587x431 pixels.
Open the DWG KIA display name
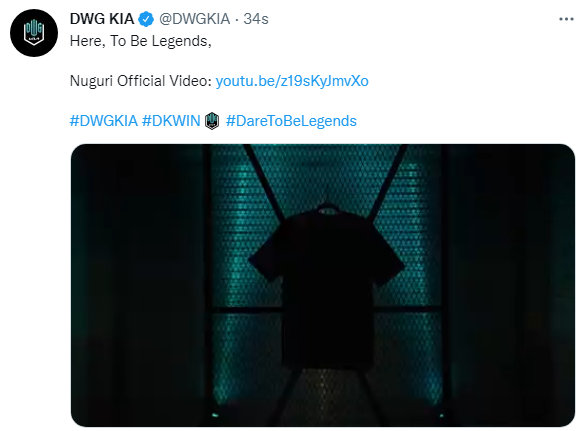click(102, 19)
